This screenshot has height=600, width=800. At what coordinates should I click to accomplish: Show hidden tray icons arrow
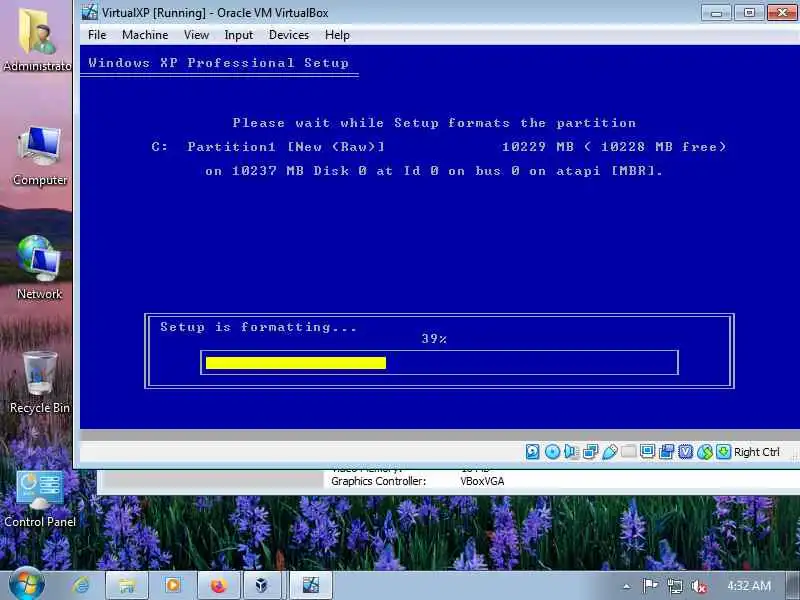click(627, 586)
